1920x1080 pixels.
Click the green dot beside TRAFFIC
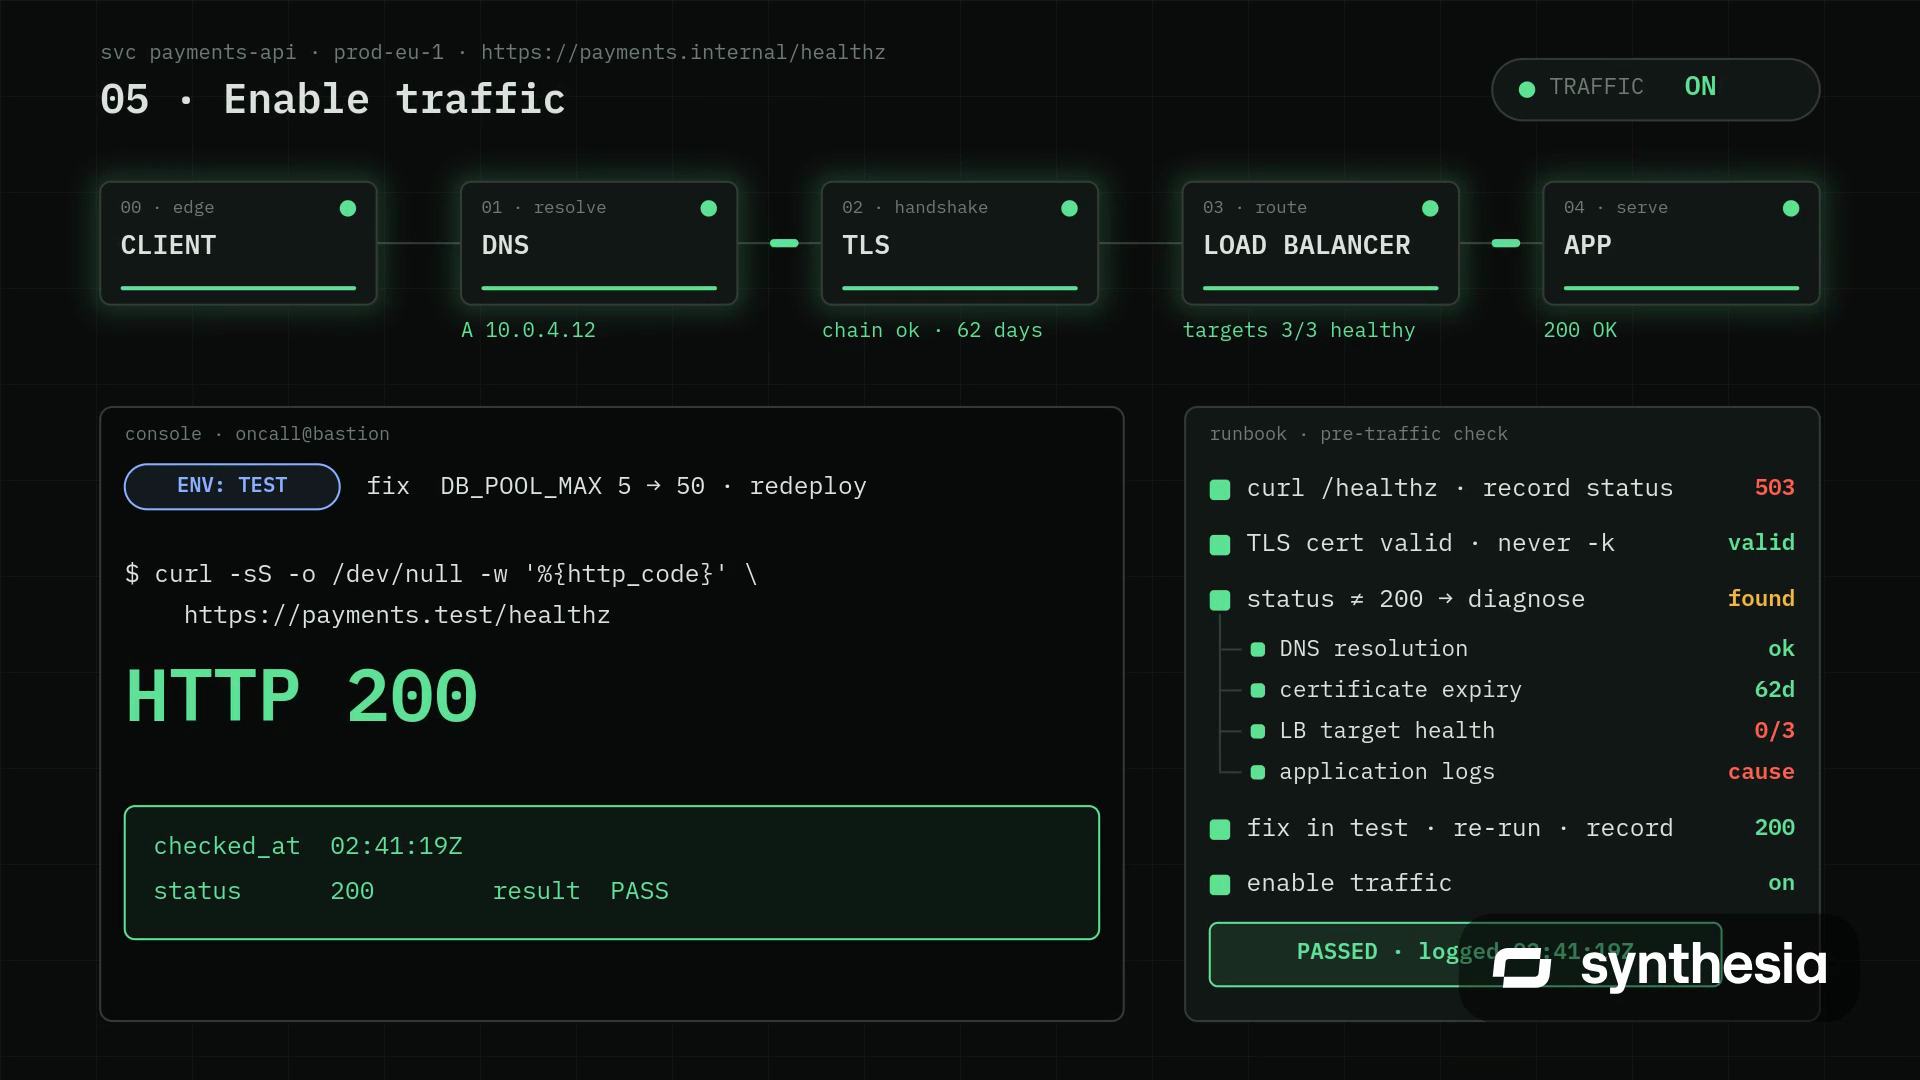[x=1527, y=90]
